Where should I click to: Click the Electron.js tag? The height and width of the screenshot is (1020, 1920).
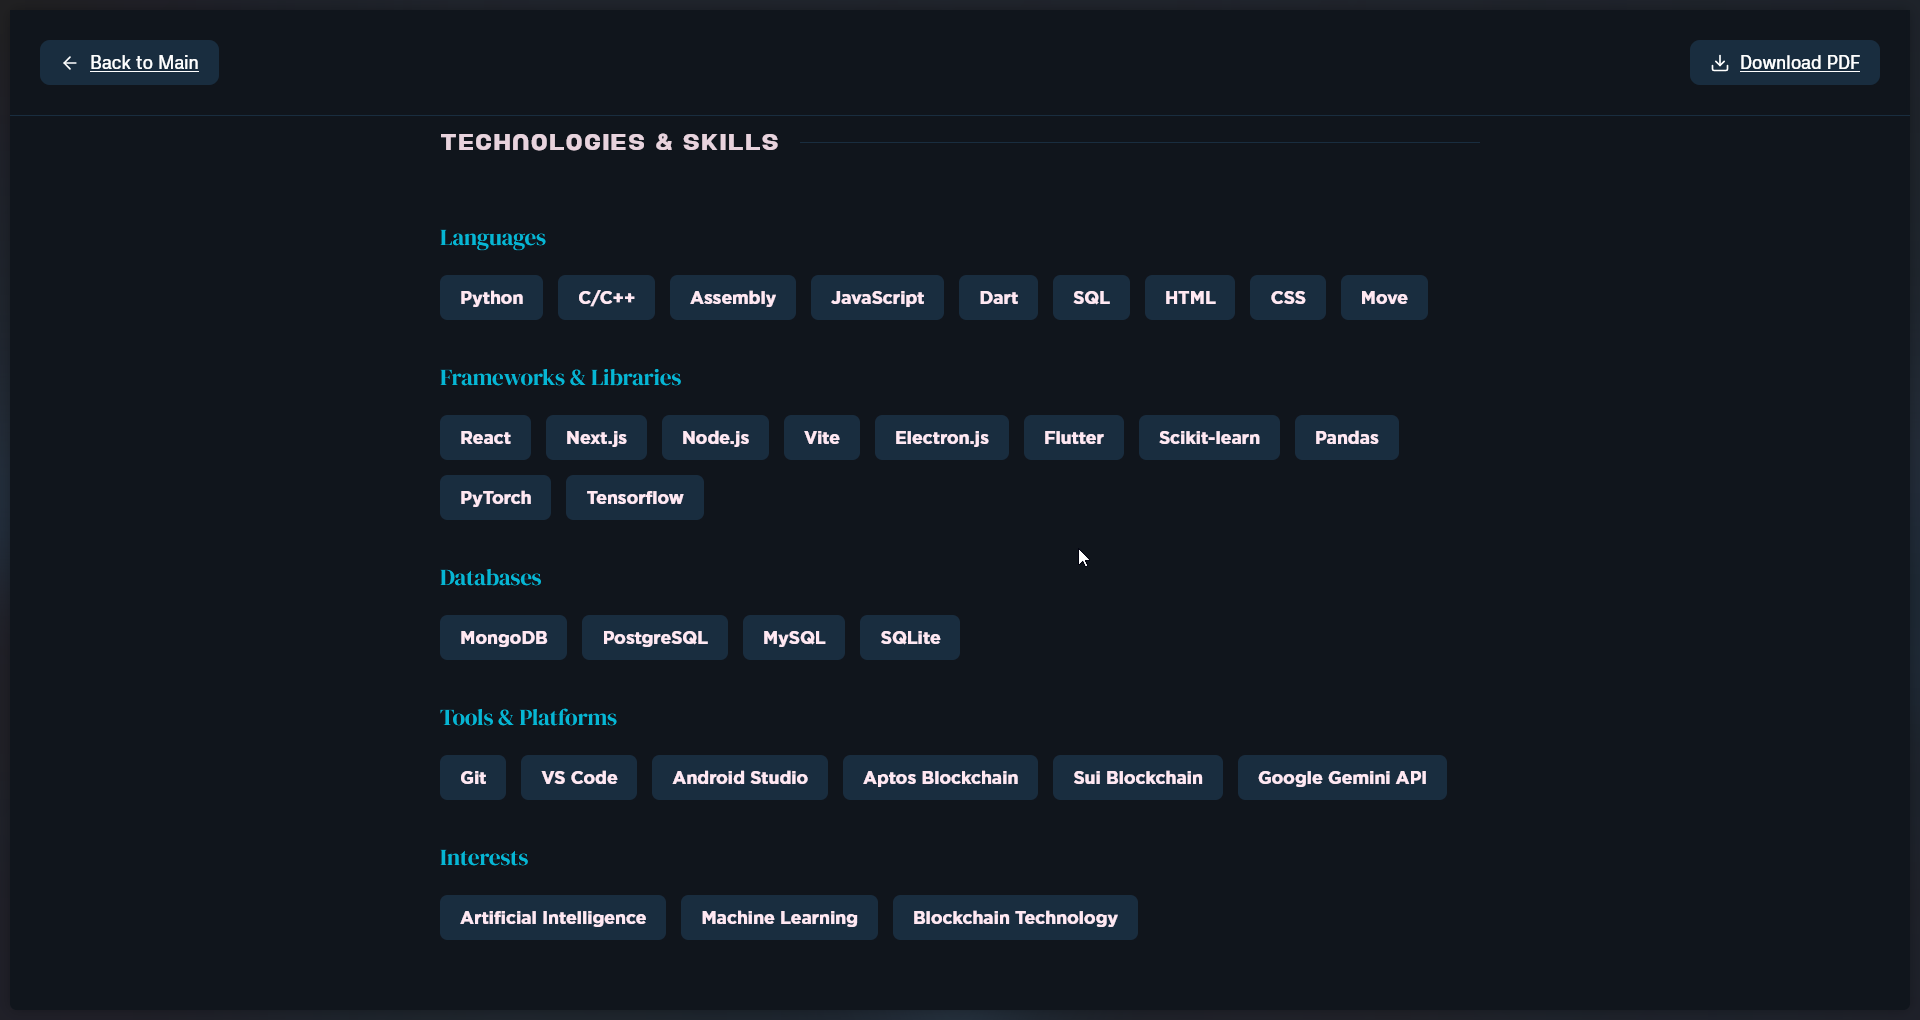point(942,438)
